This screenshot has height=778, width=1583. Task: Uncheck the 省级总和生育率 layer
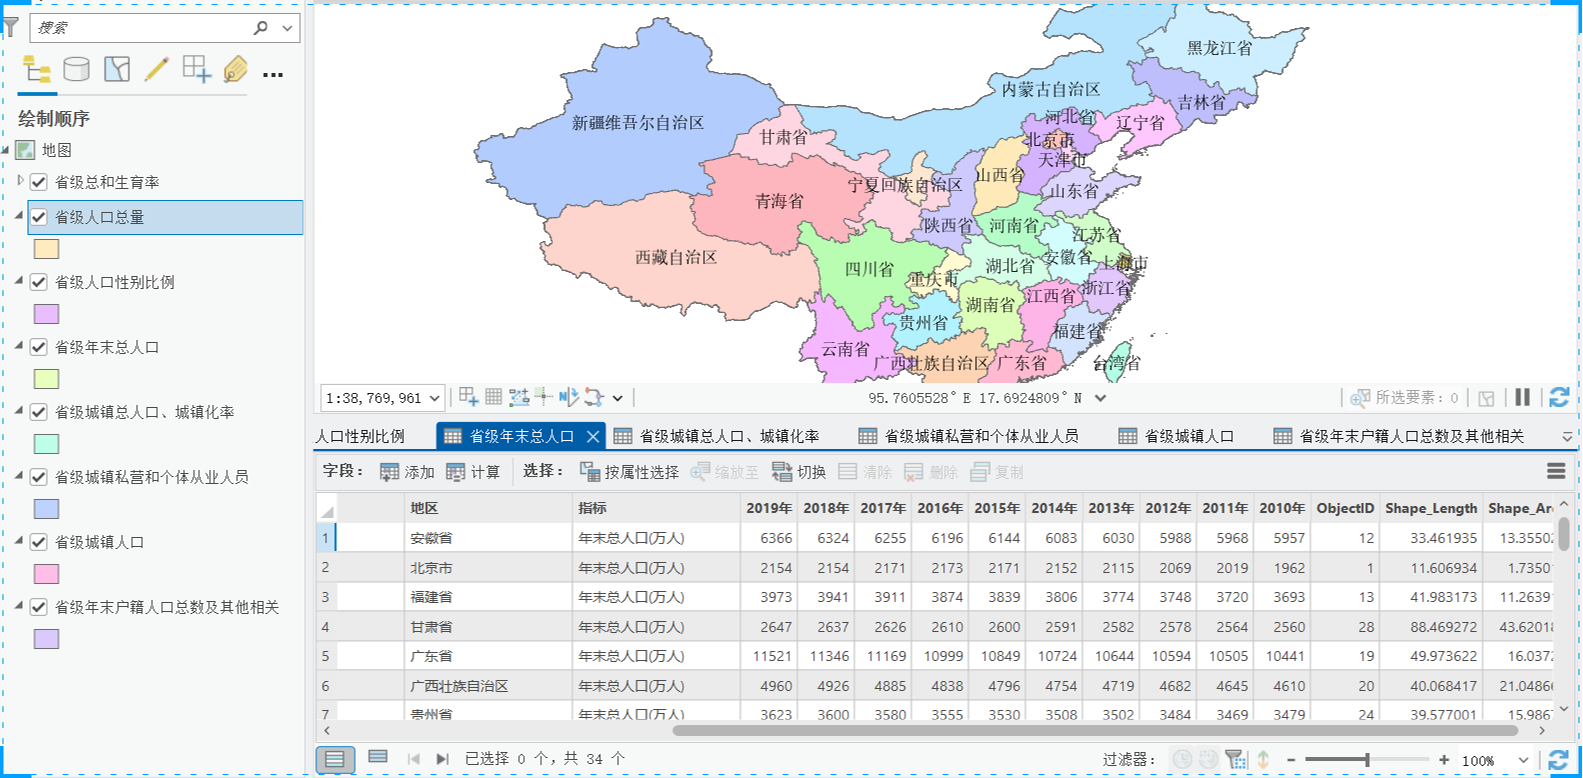[x=39, y=182]
